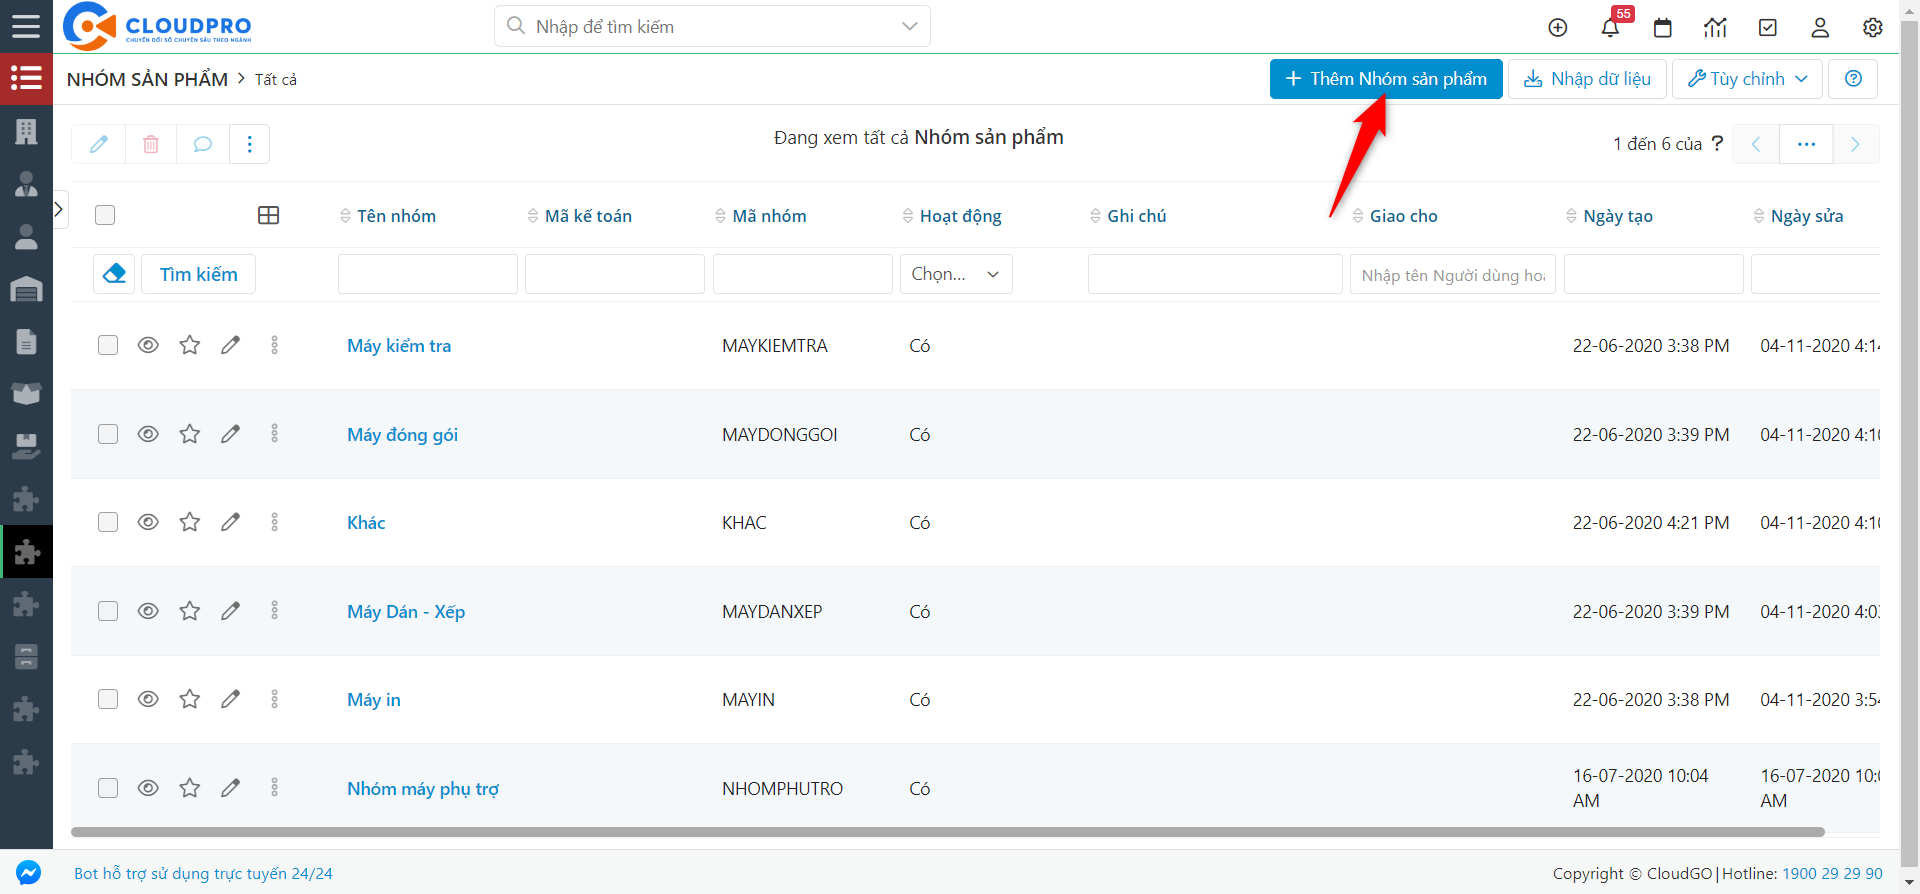This screenshot has width=1920, height=894.
Task: Star the Máy kiểm tra row
Action: click(189, 345)
